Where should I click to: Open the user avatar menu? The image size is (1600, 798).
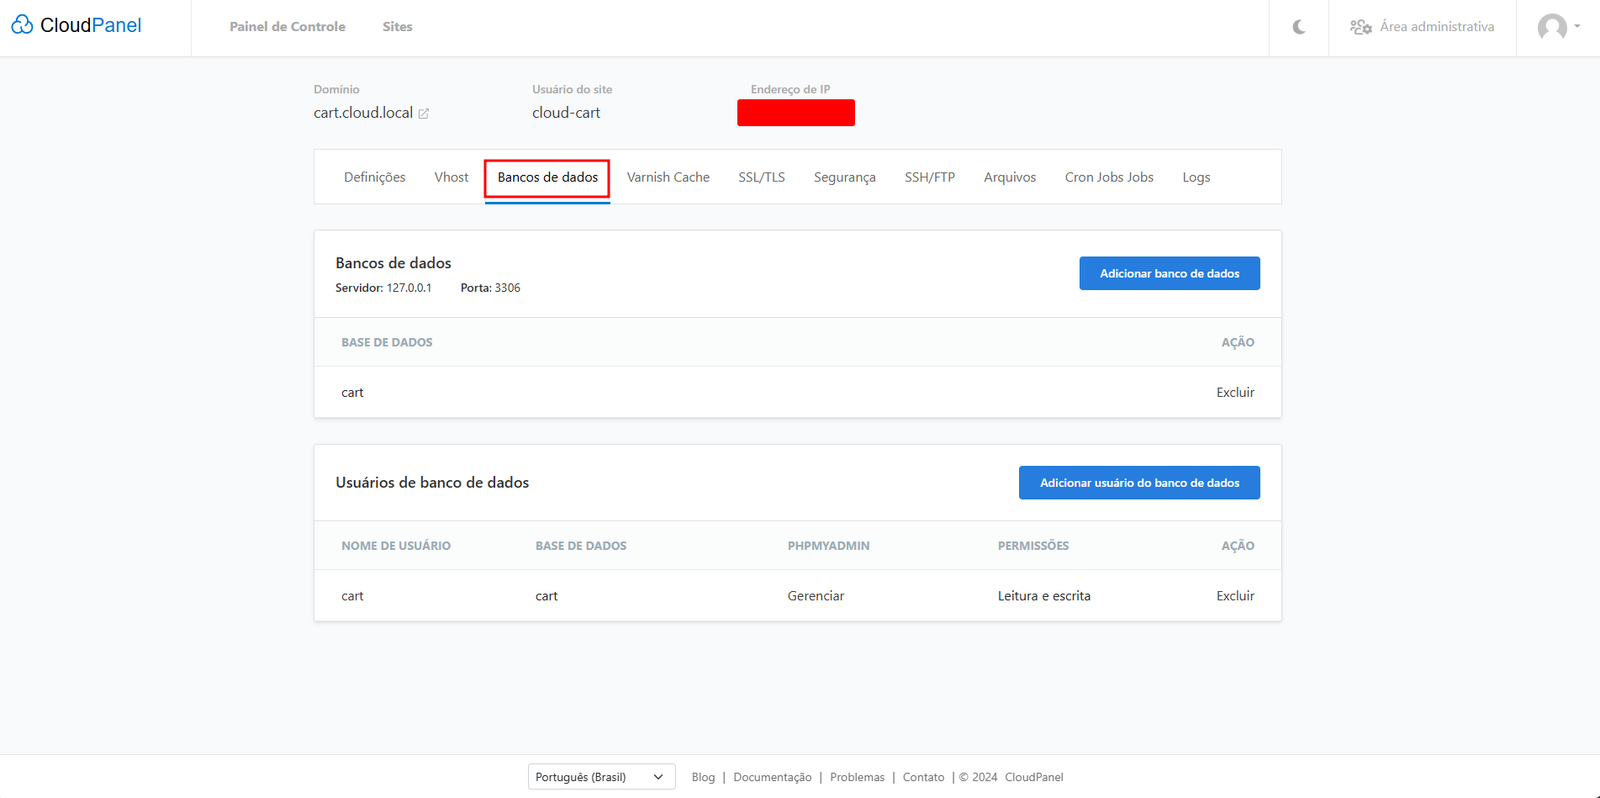point(1557,27)
